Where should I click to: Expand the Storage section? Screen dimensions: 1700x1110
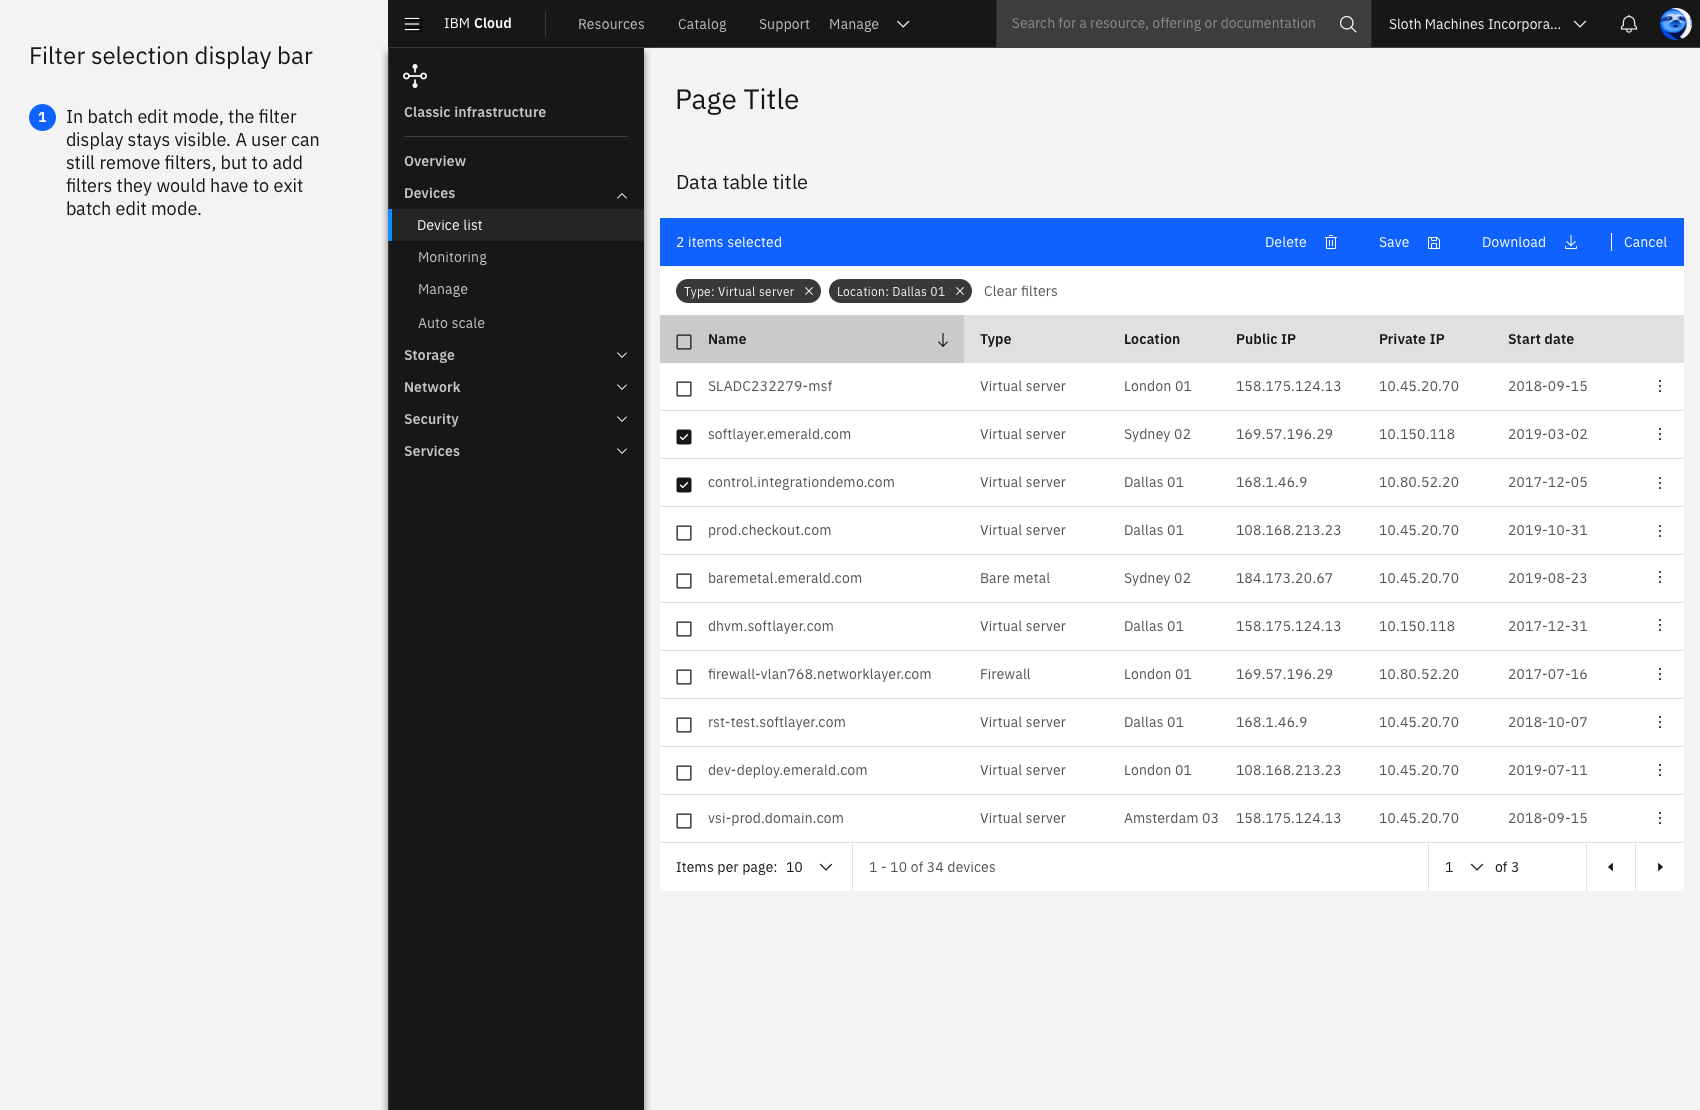click(x=516, y=355)
